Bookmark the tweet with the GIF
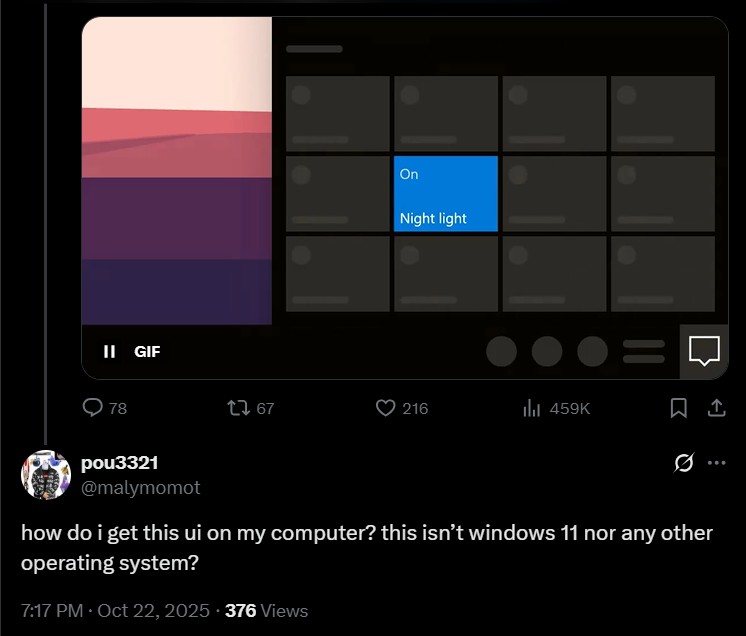The image size is (746, 636). (x=678, y=408)
